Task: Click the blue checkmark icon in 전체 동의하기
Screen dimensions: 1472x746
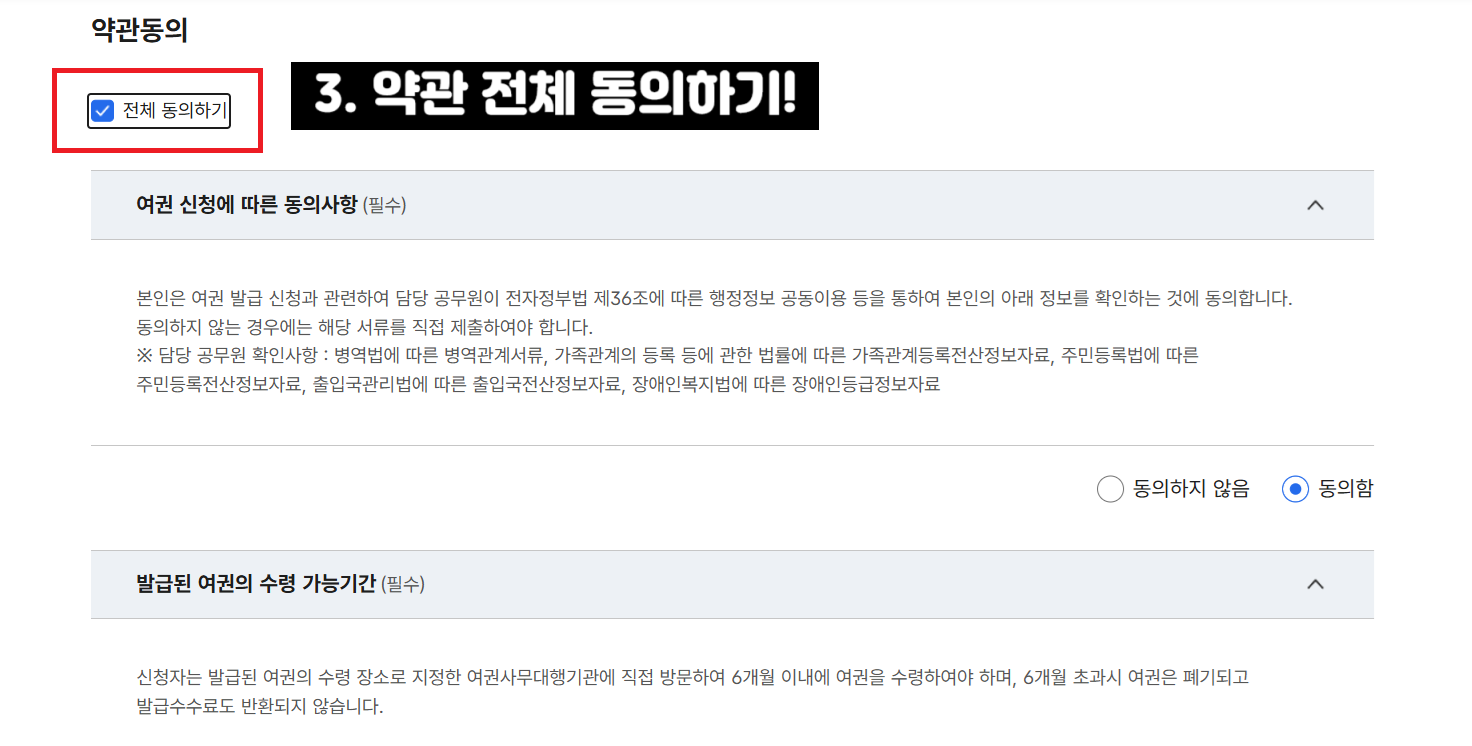Action: point(102,111)
